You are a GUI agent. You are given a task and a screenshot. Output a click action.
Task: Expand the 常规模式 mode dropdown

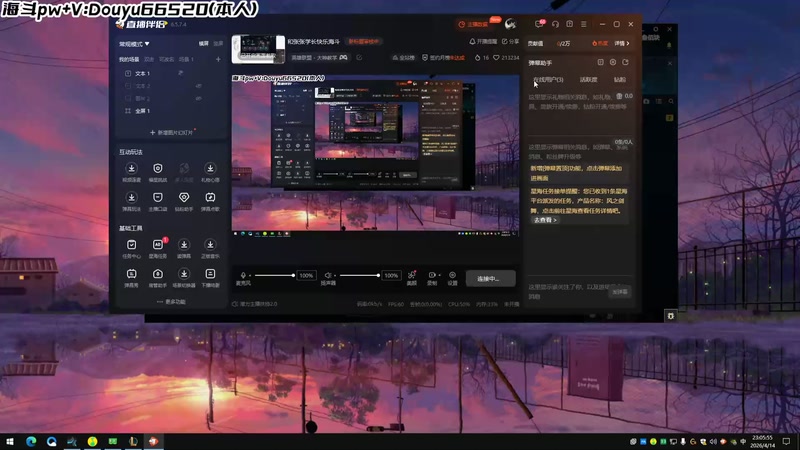click(134, 44)
